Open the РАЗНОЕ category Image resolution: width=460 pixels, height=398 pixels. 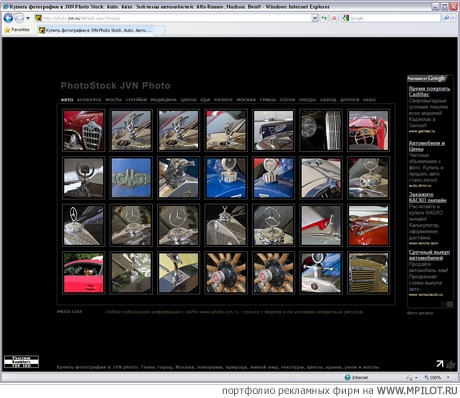click(223, 100)
